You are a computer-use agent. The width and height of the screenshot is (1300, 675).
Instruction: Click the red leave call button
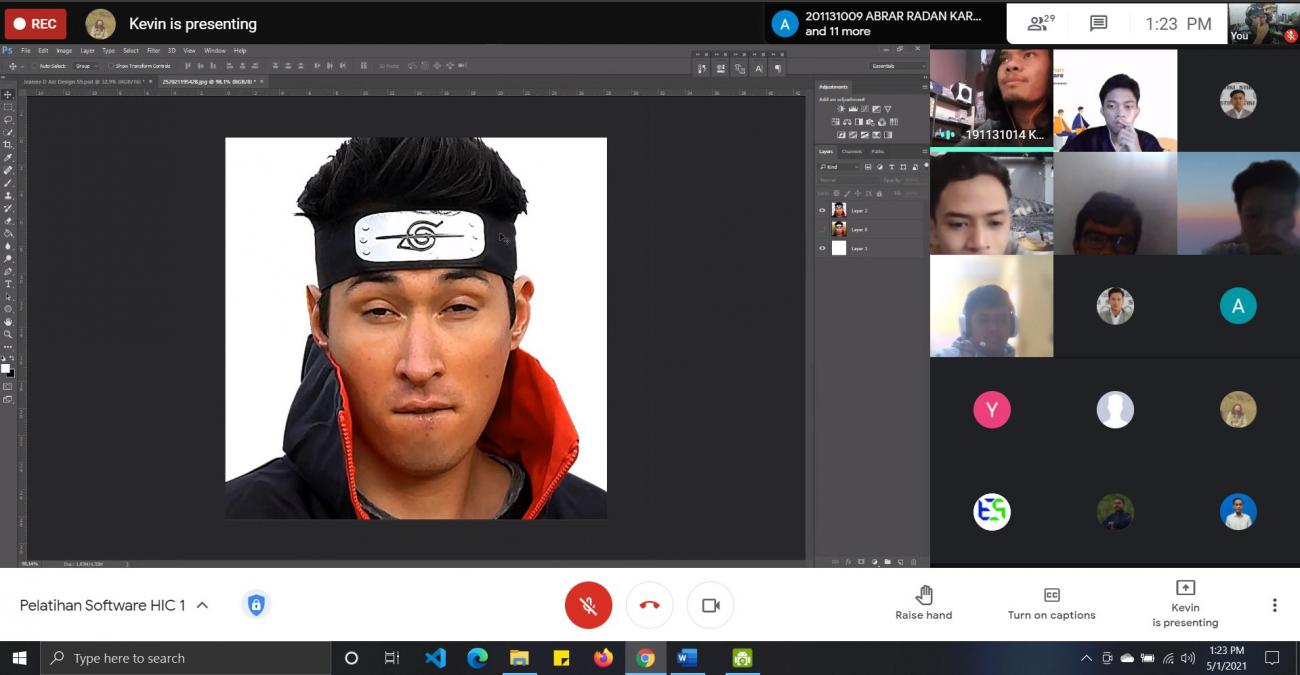(649, 606)
